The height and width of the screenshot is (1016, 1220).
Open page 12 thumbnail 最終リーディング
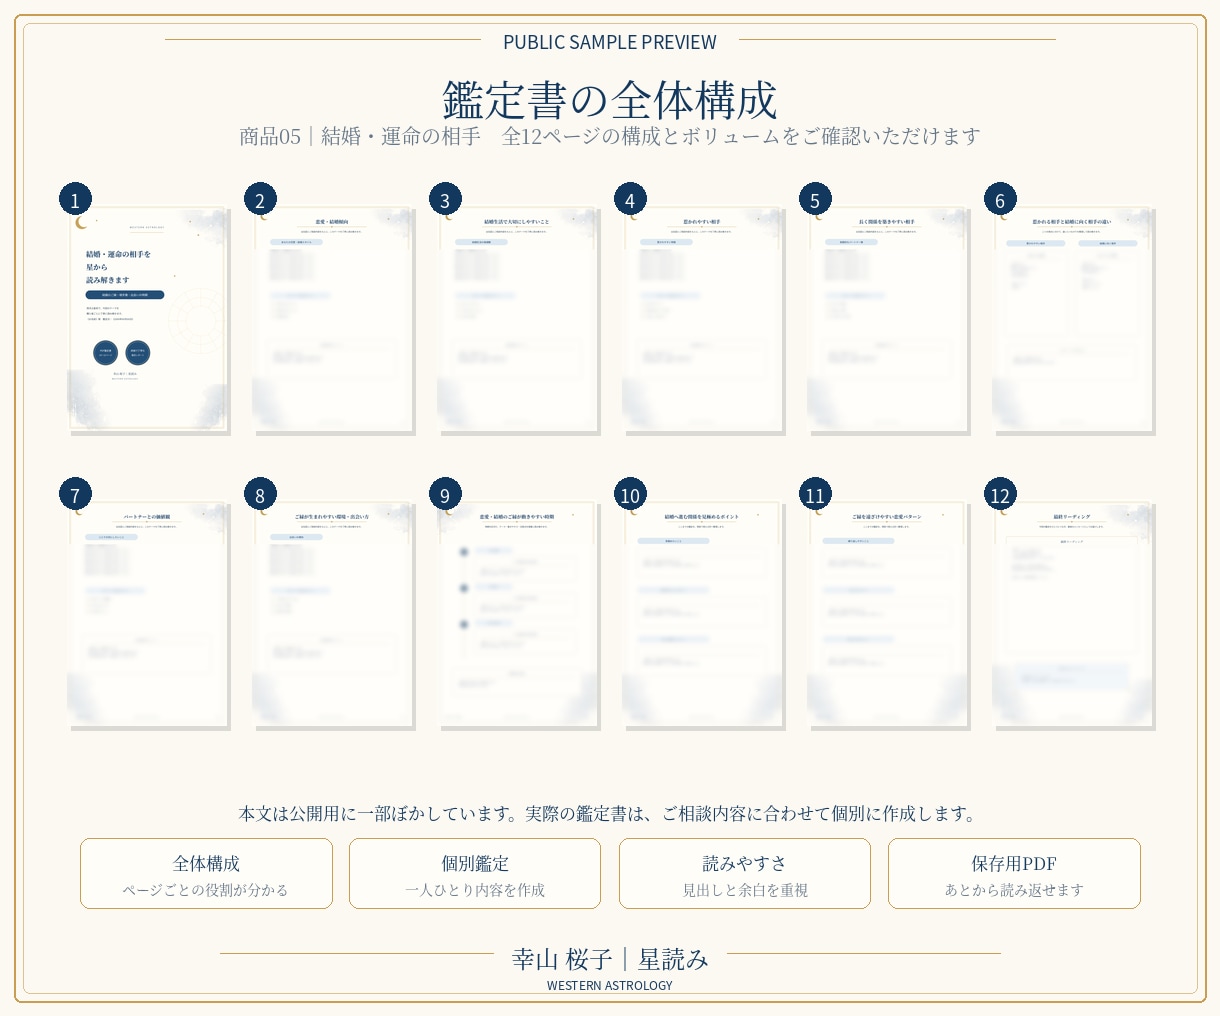point(1072,614)
